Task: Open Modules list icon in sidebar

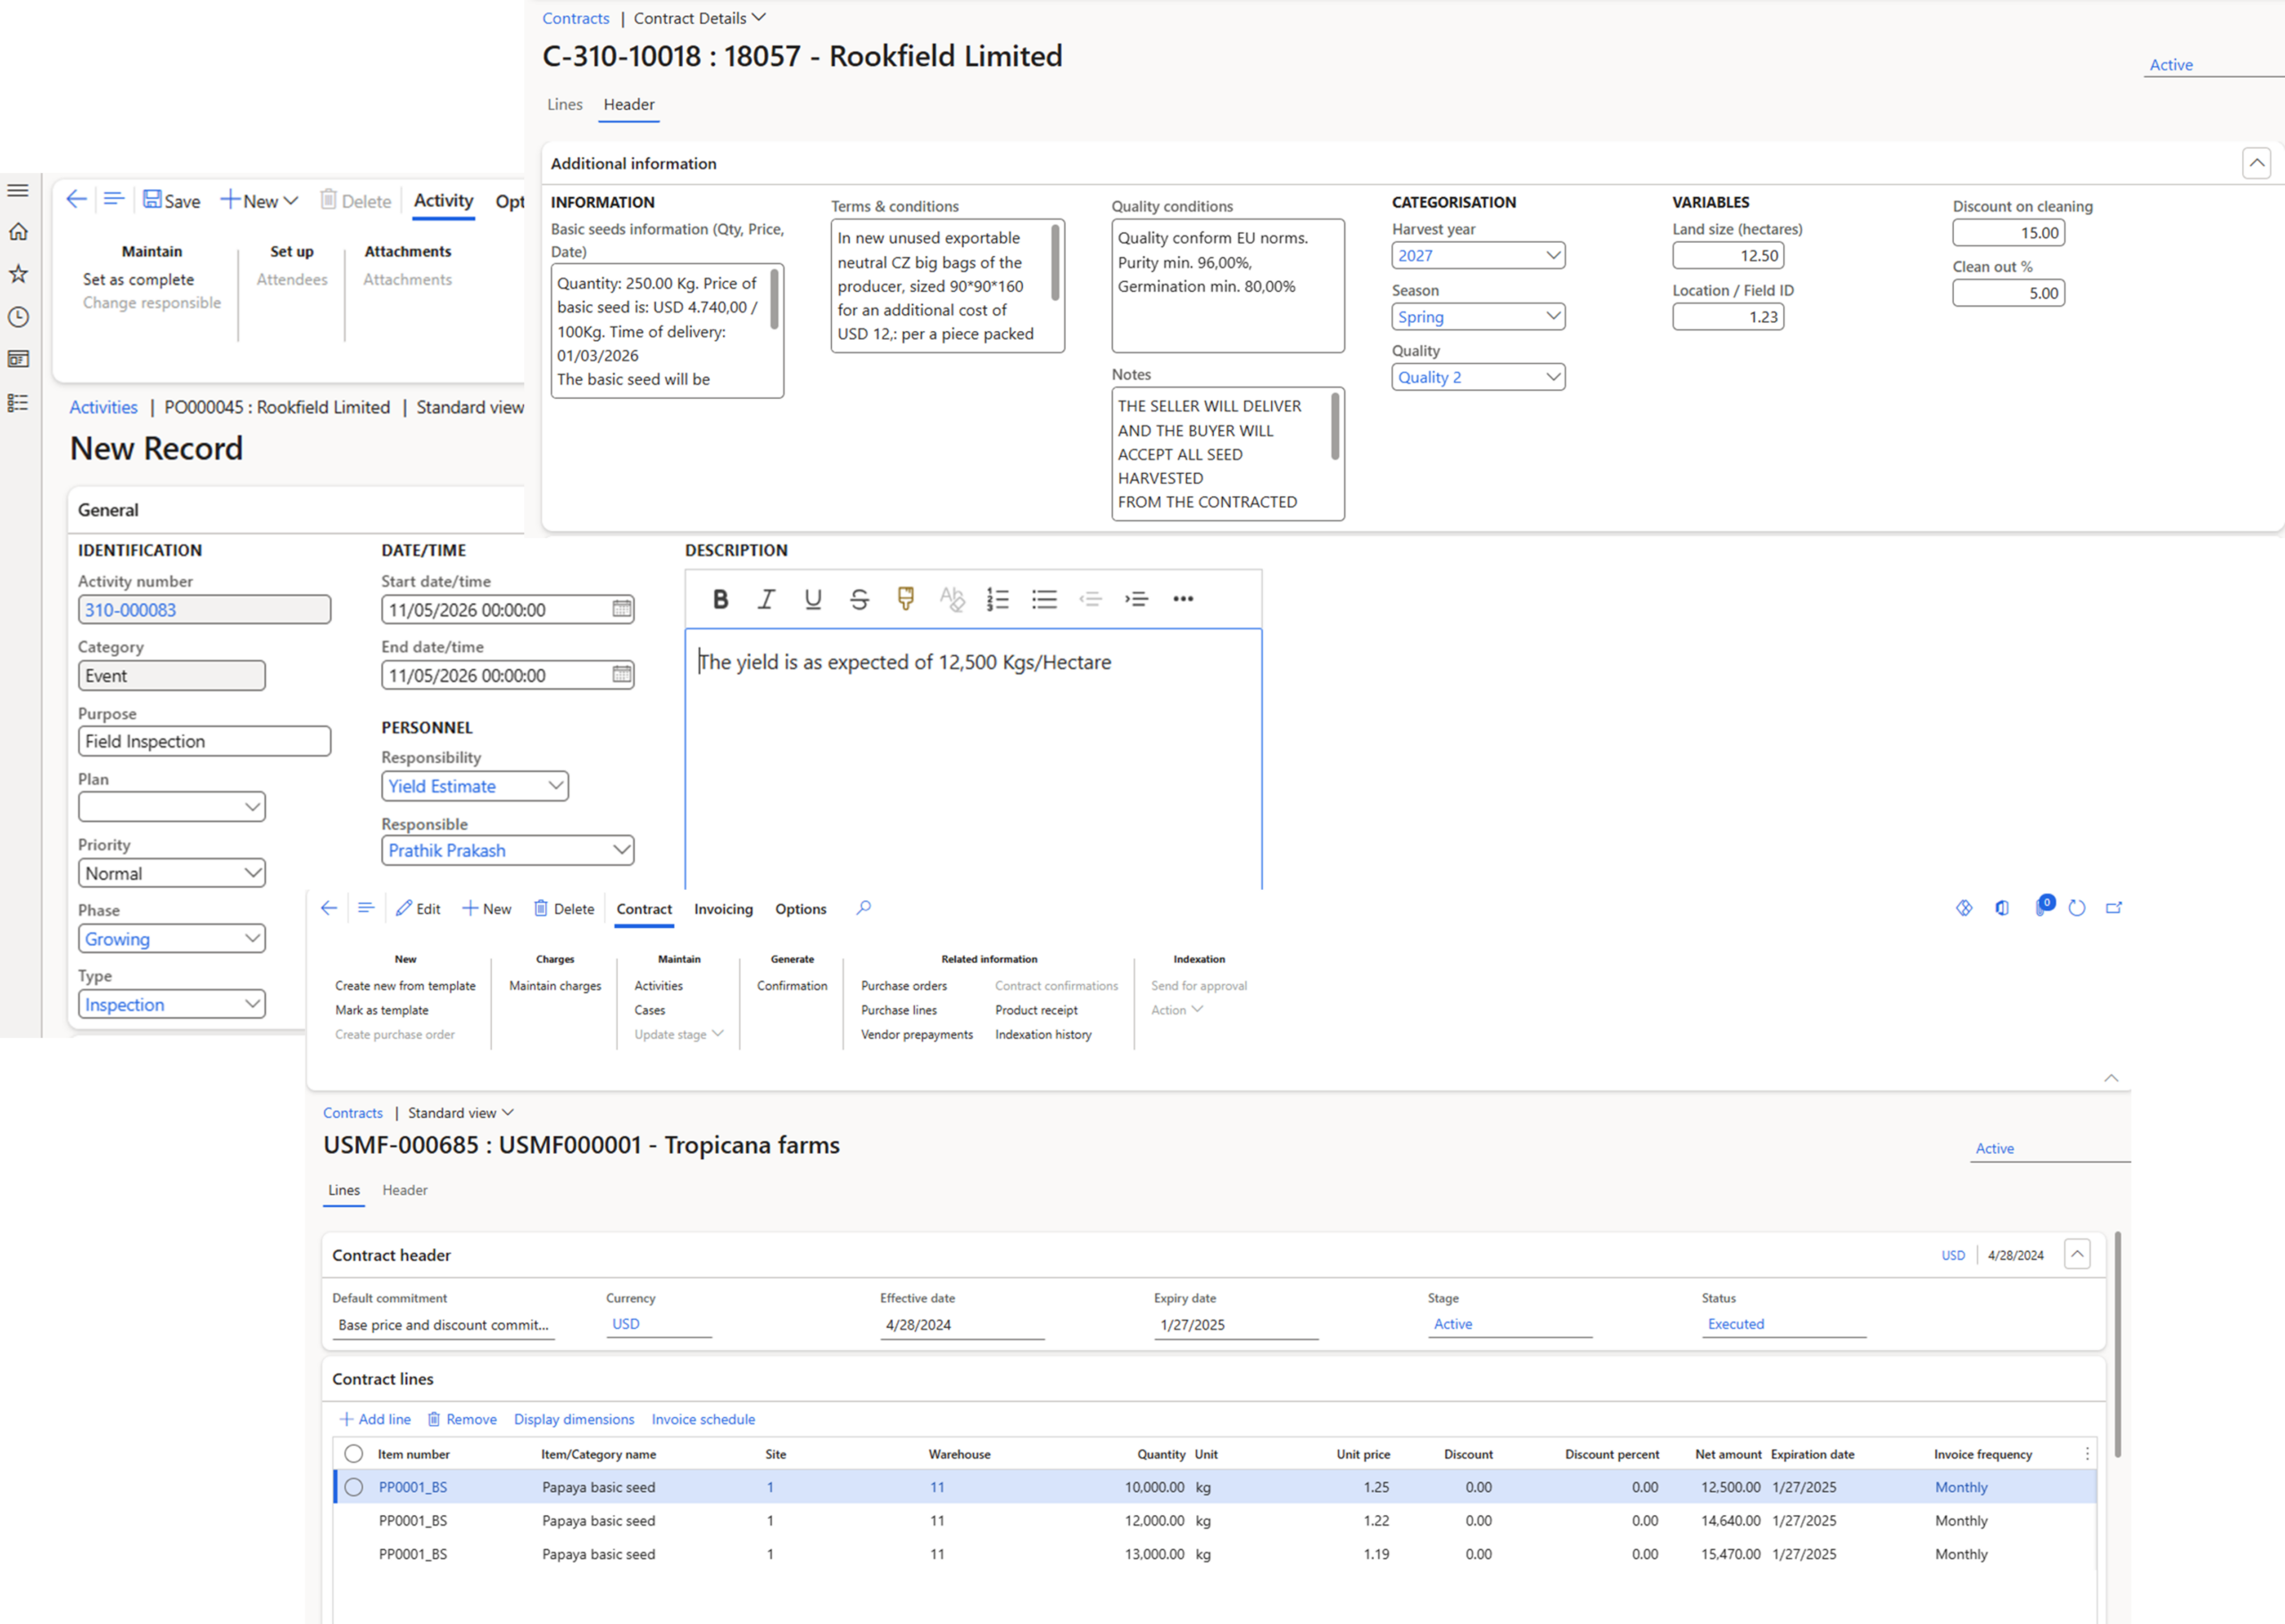Action: click(x=18, y=403)
